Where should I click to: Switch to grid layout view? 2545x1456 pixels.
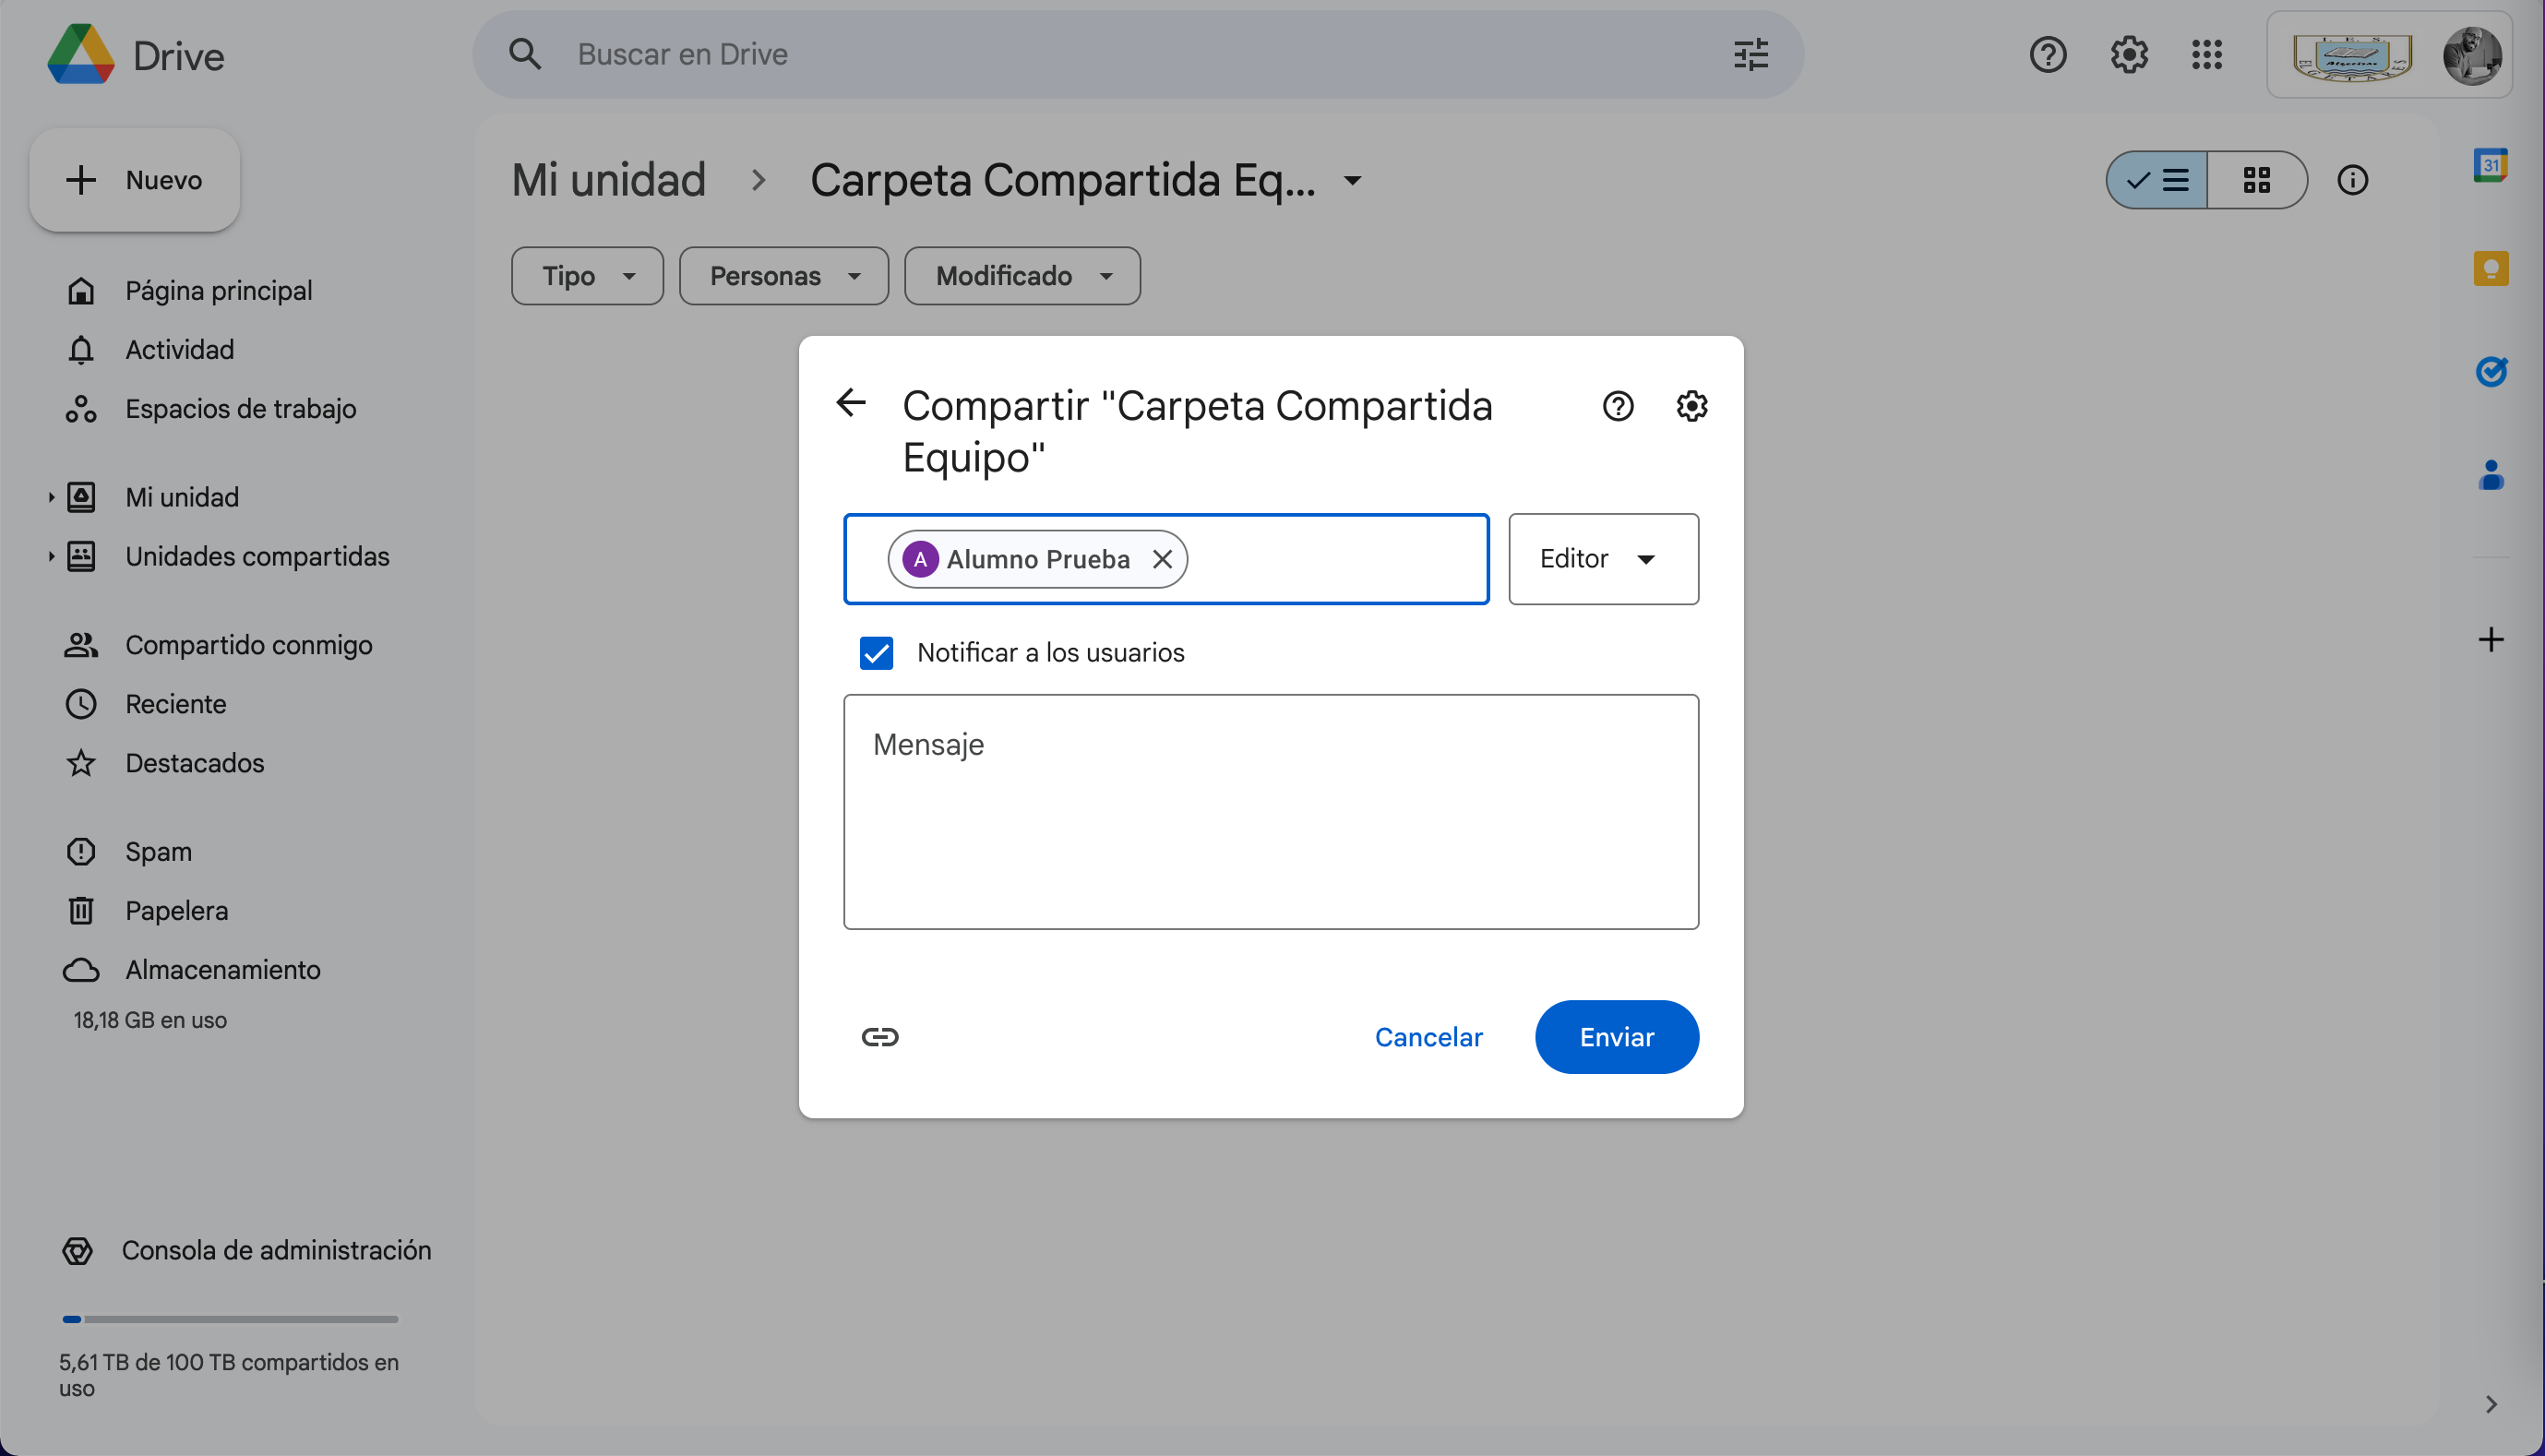point(2256,180)
